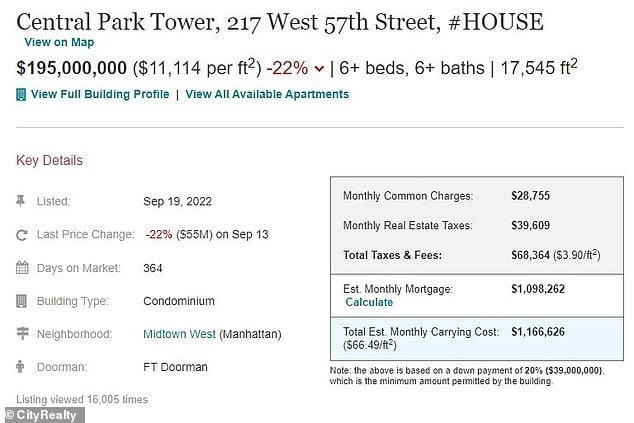Viewport: 634px width, 423px height.
Task: Click the signpost icon beside Neighborhood
Action: (21, 334)
